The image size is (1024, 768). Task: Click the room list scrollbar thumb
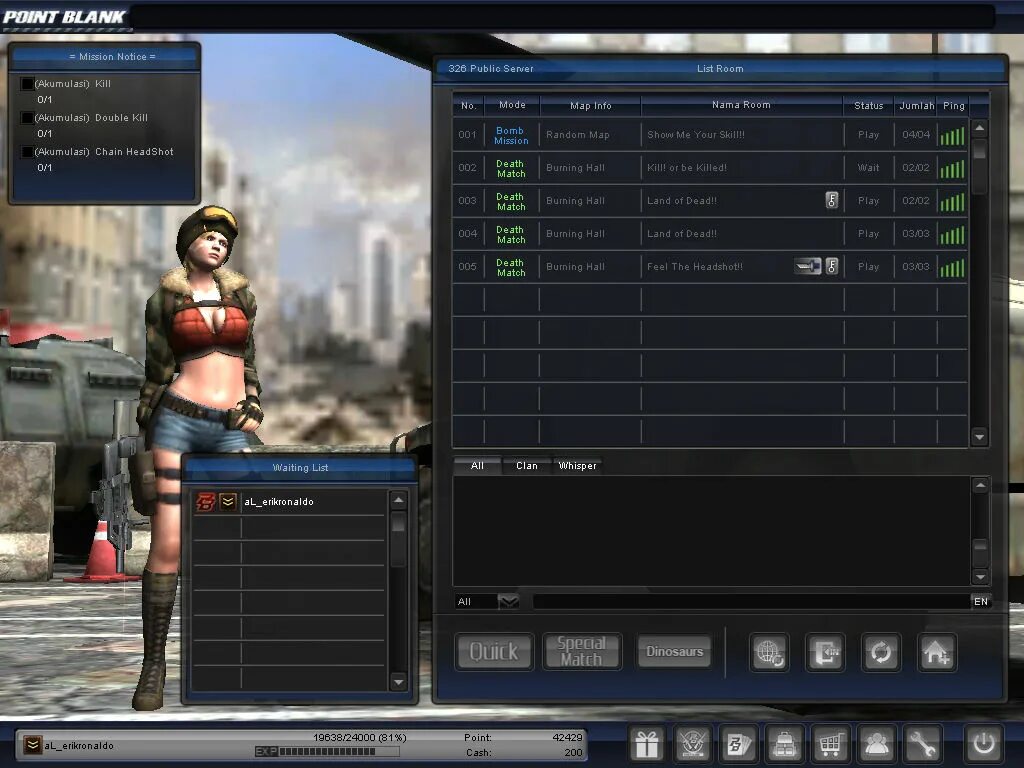tap(979, 150)
